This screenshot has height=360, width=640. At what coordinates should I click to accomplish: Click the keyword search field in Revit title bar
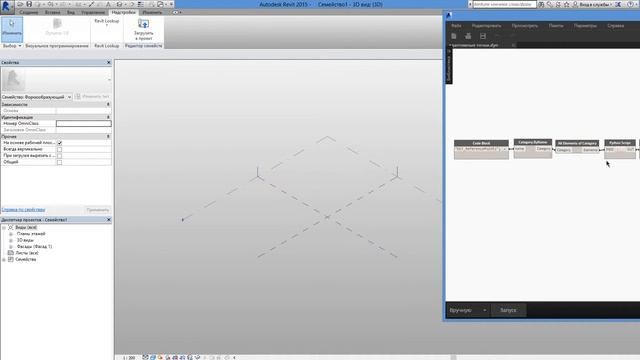click(x=504, y=4)
